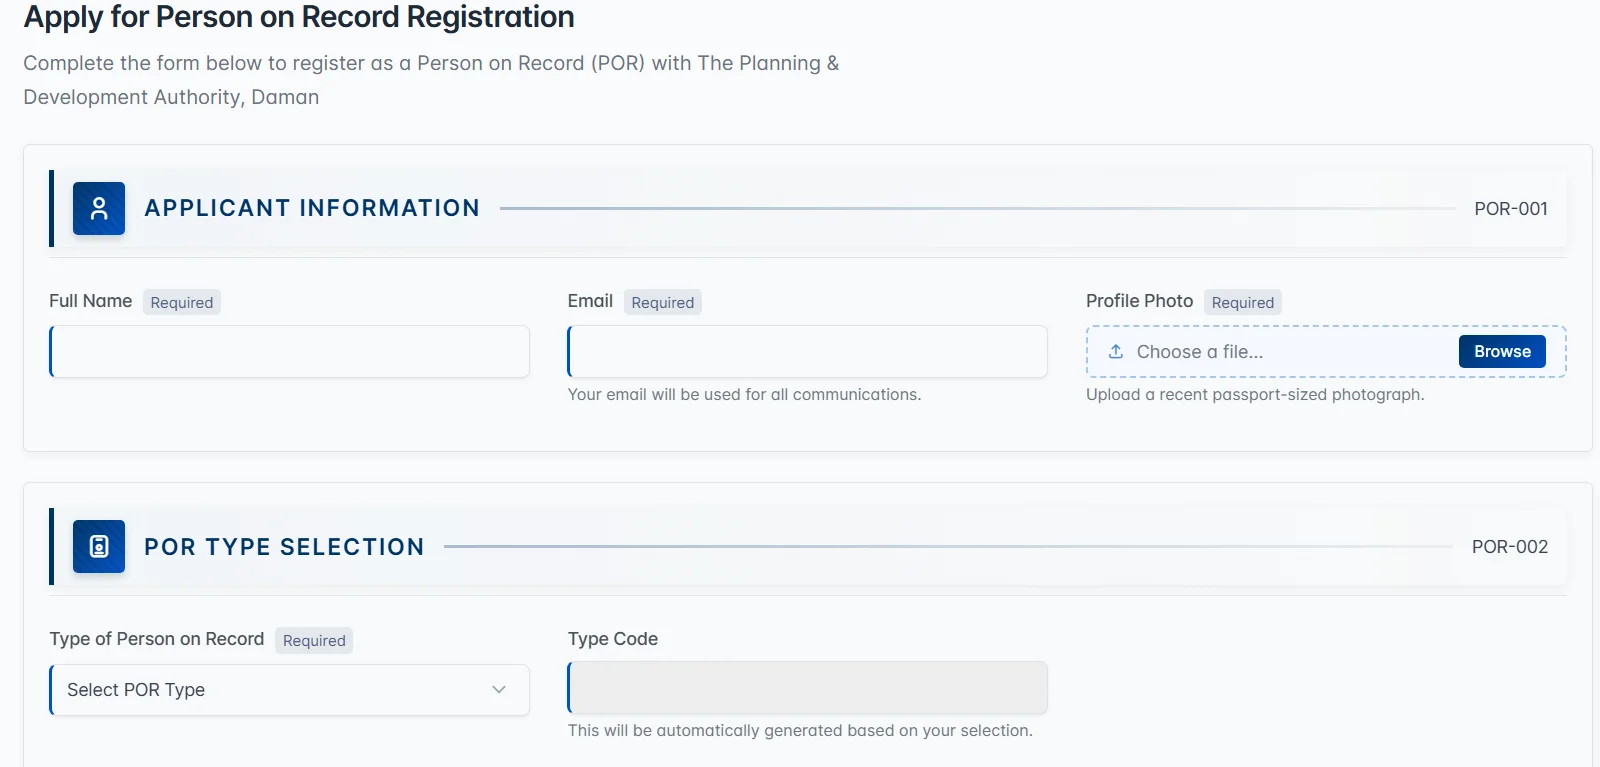Click the ID card icon in POR Type Selection
The image size is (1600, 767).
(x=97, y=547)
